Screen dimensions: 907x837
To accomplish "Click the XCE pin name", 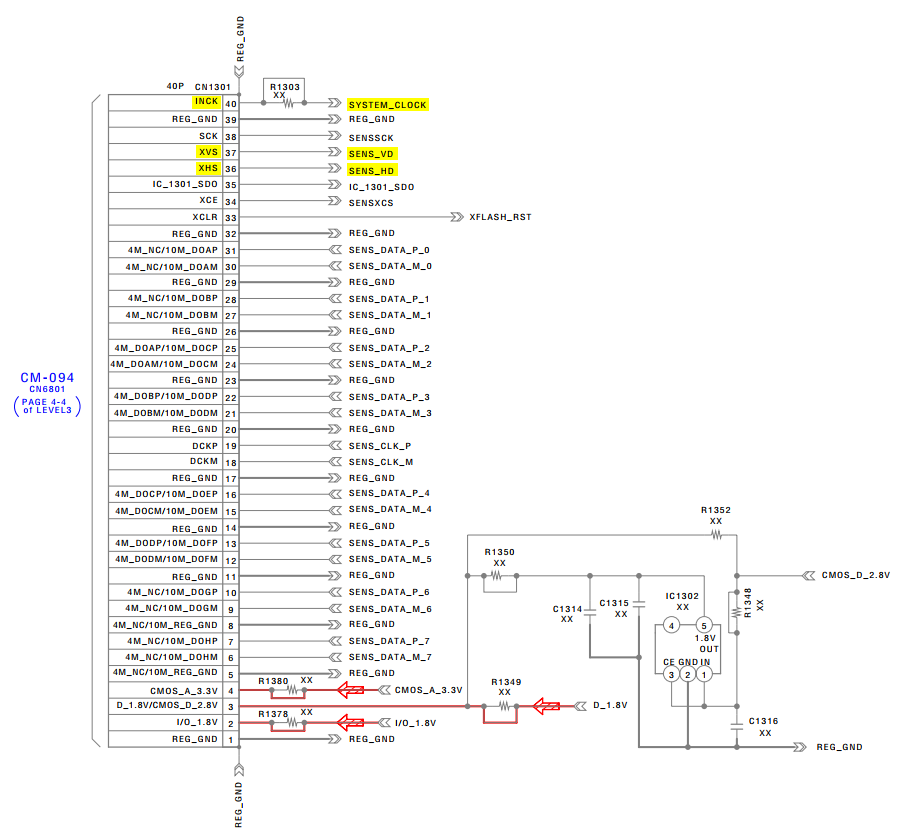I will pos(209,200).
